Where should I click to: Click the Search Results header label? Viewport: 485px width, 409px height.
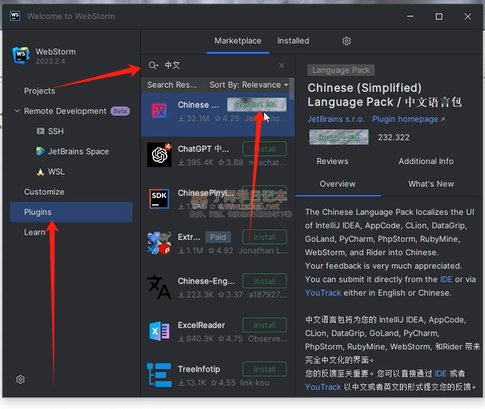click(x=172, y=85)
